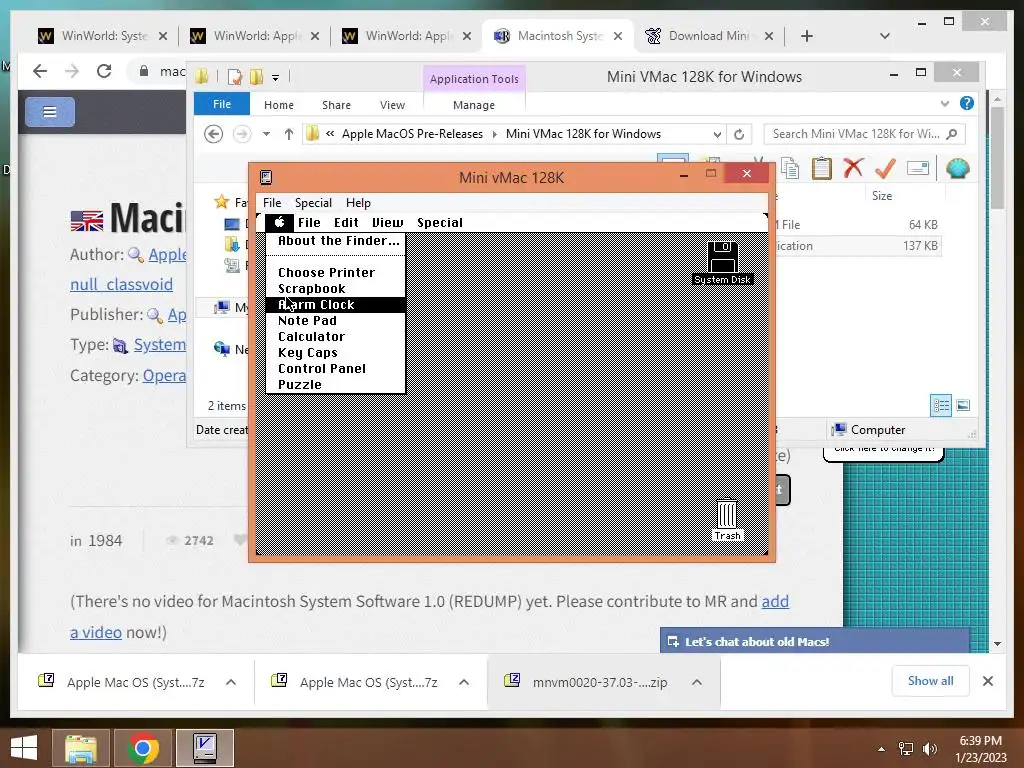Open options for second Apple Mac OS download
Image resolution: width=1024 pixels, height=768 pixels.
[x=464, y=682]
